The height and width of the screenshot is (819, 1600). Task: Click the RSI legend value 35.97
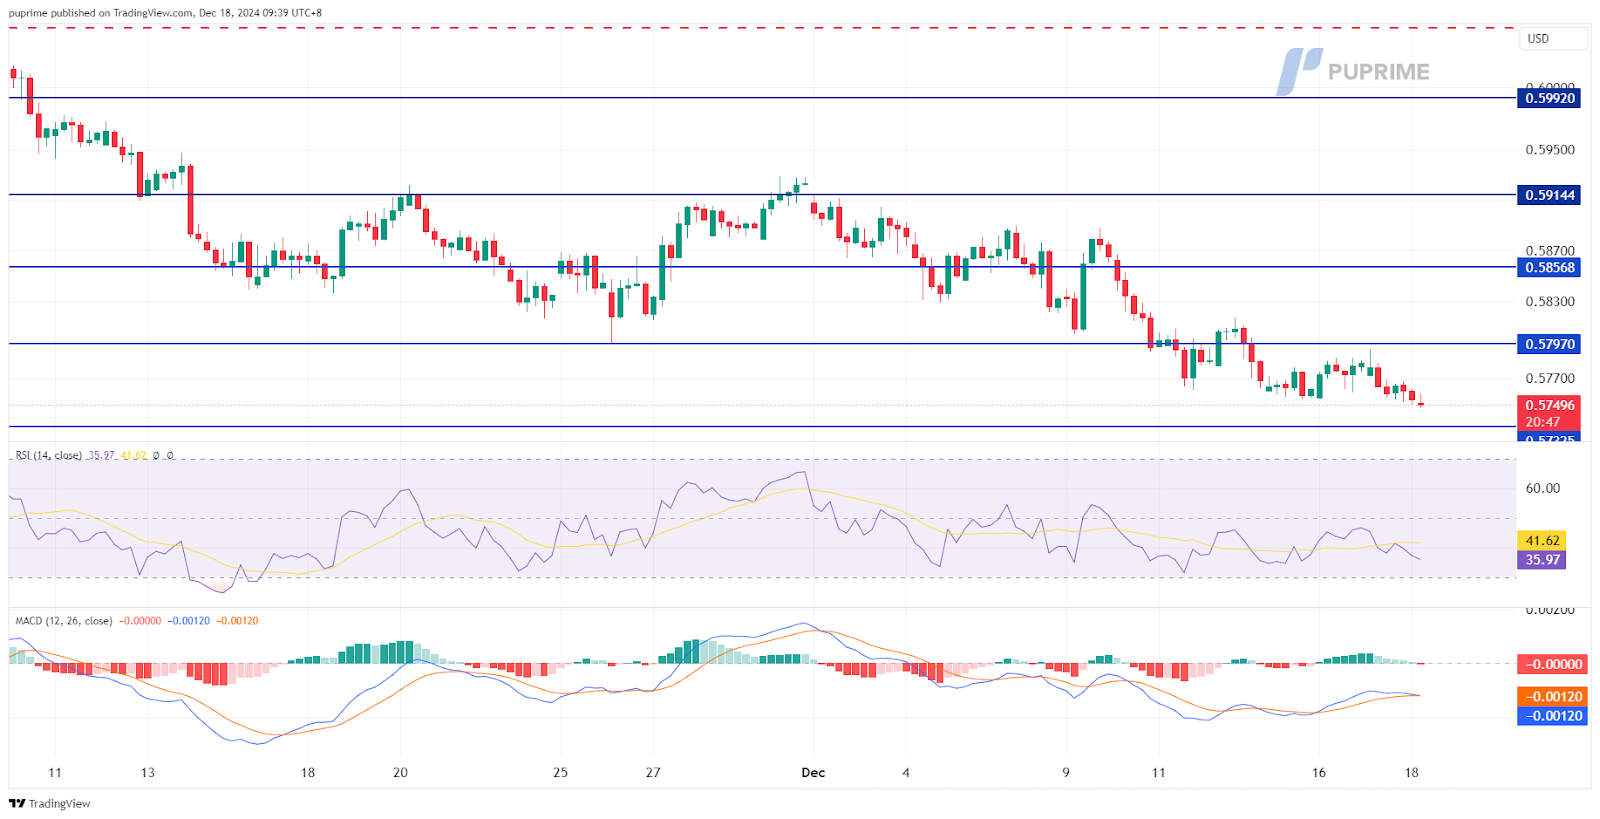tap(101, 455)
